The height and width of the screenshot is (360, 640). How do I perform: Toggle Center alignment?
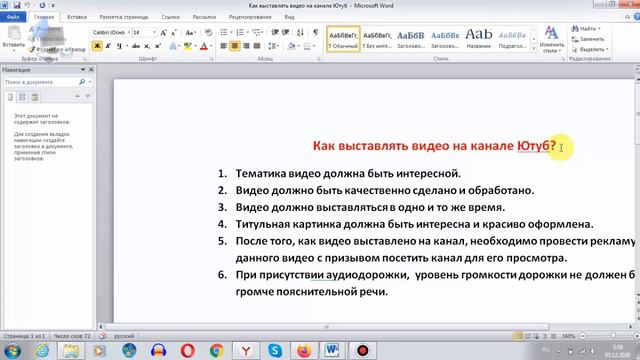(x=235, y=46)
